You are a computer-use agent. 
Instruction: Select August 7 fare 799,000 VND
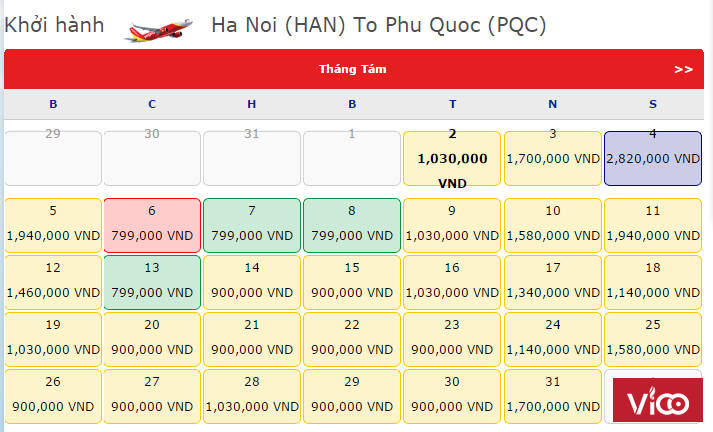tap(252, 225)
